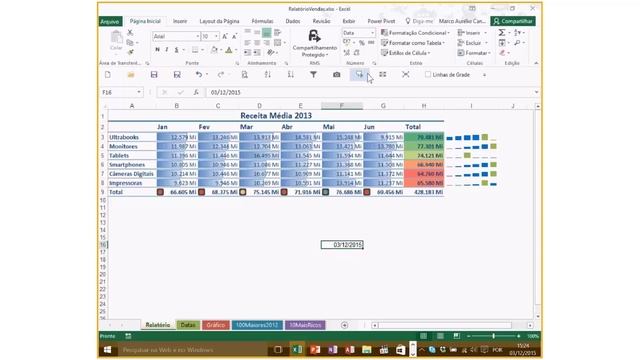Open the Formatar como Tabela dropdown
This screenshot has width=640, height=360.
coord(413,43)
